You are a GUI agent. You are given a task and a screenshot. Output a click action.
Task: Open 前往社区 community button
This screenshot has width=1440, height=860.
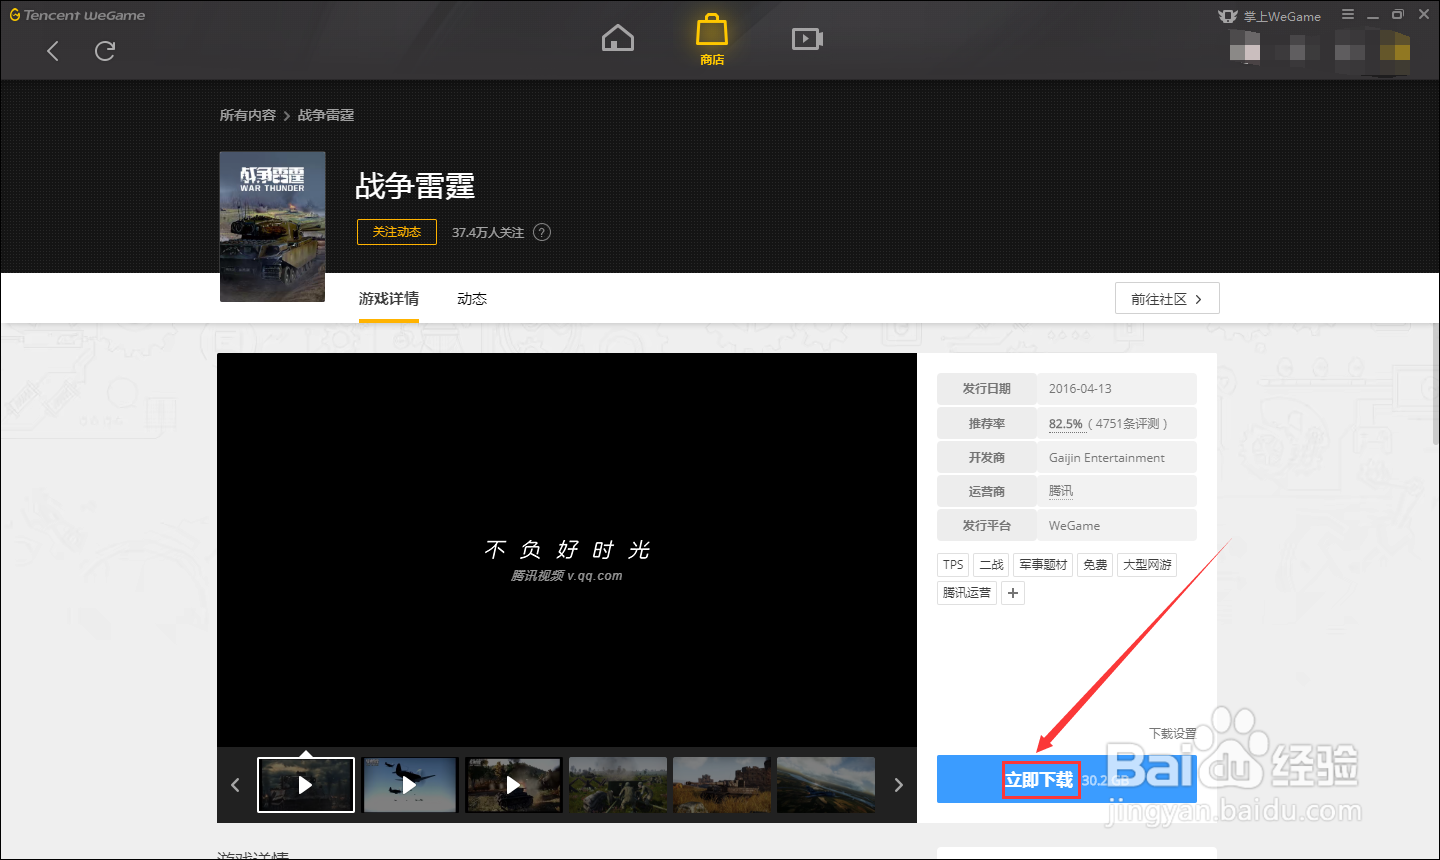coord(1167,299)
